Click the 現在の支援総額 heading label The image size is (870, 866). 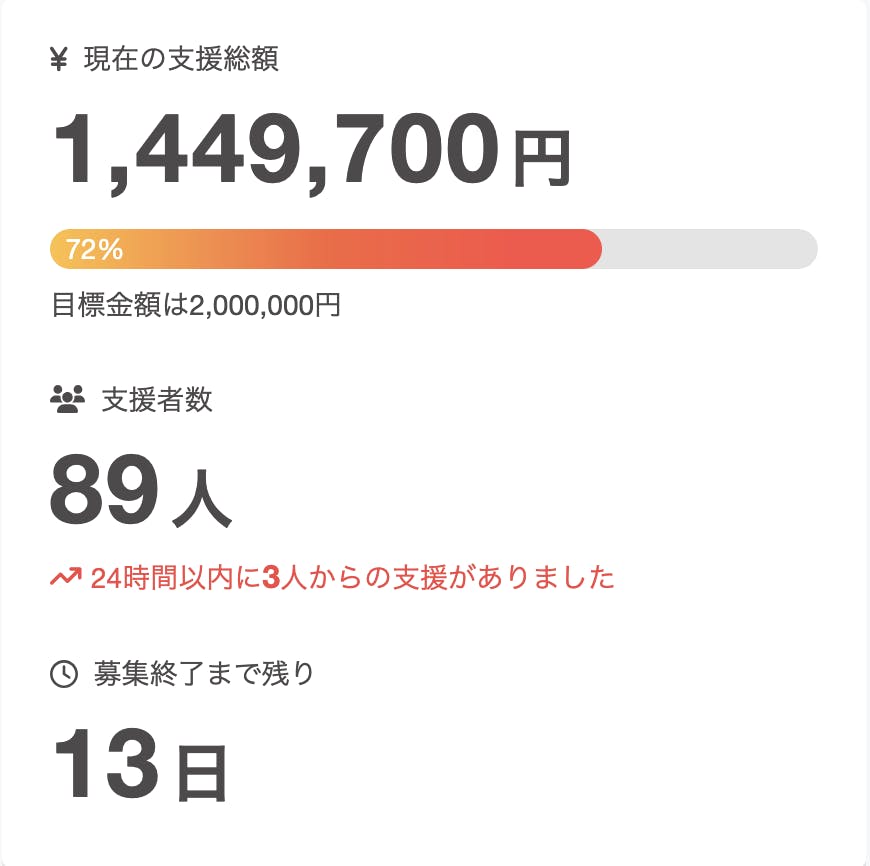tap(181, 60)
